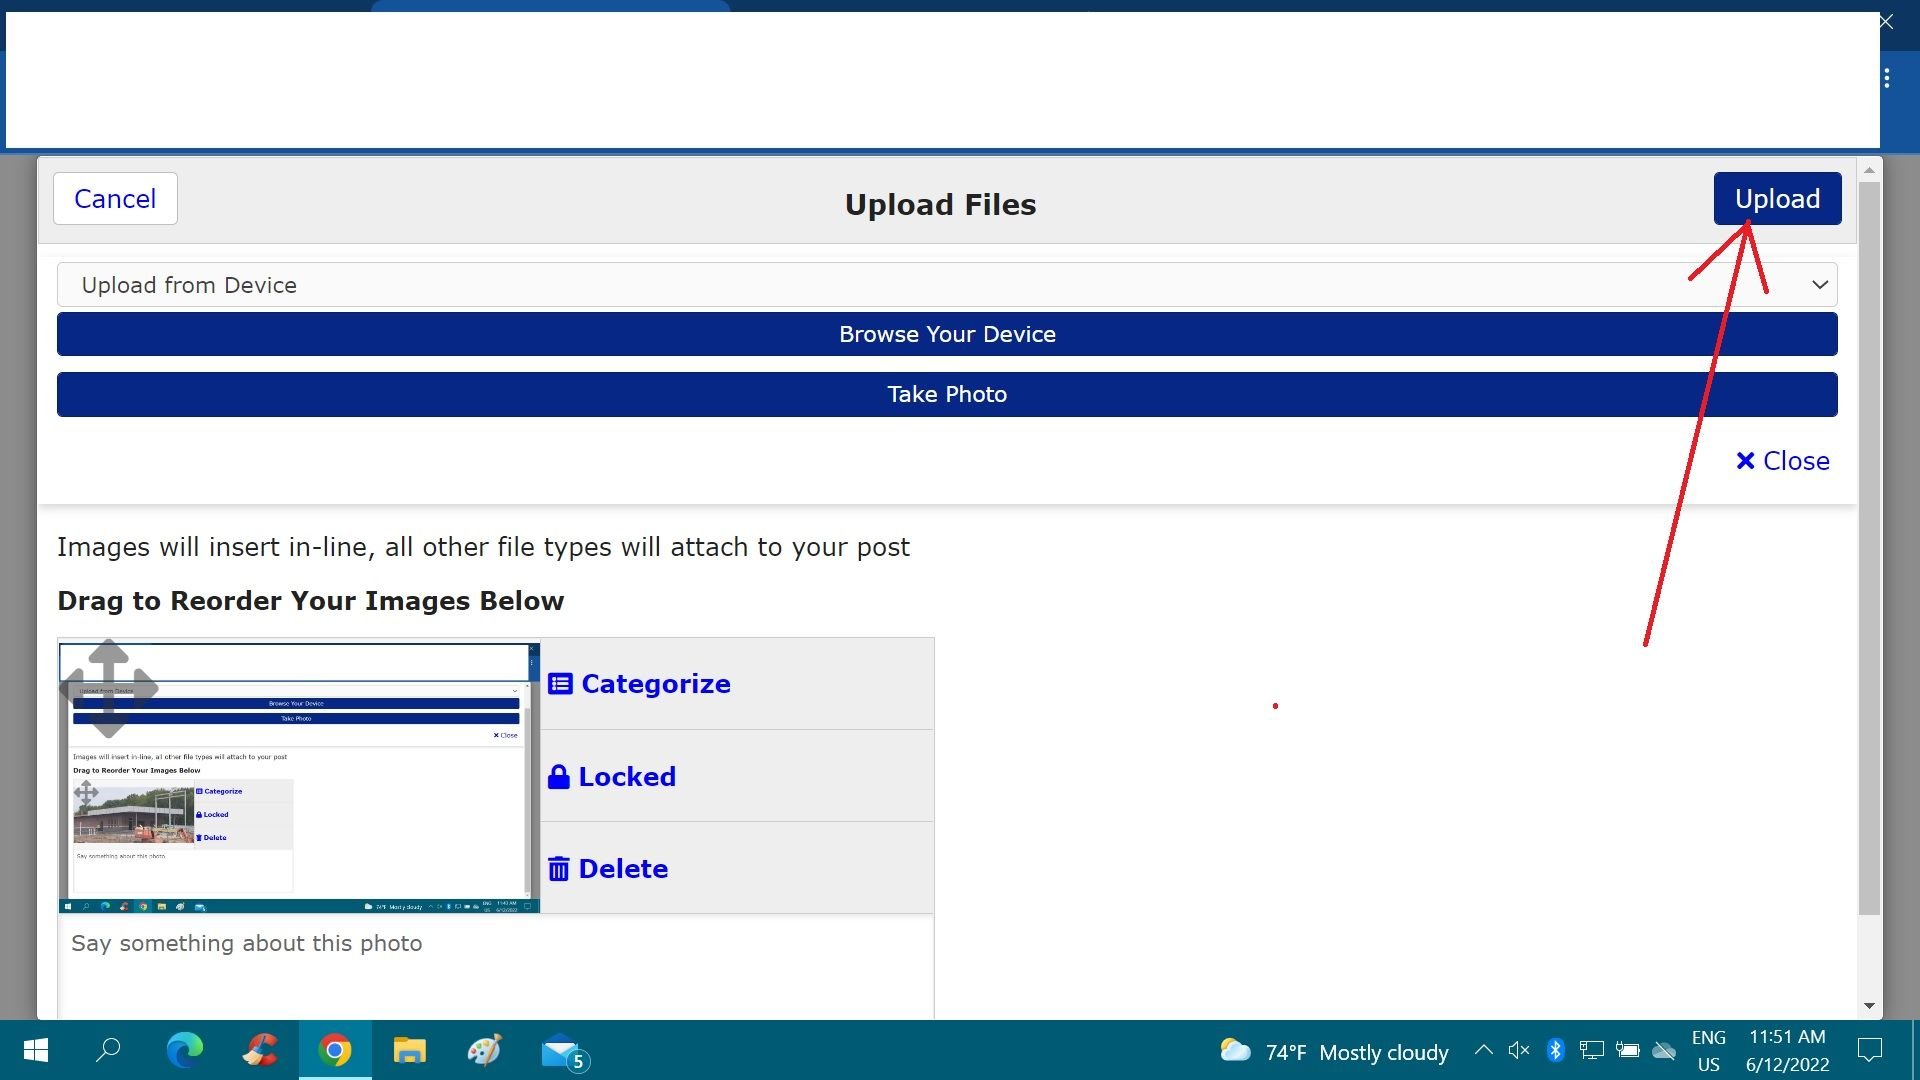The width and height of the screenshot is (1920, 1080).
Task: Click the Locked padlock icon
Action: click(x=559, y=777)
